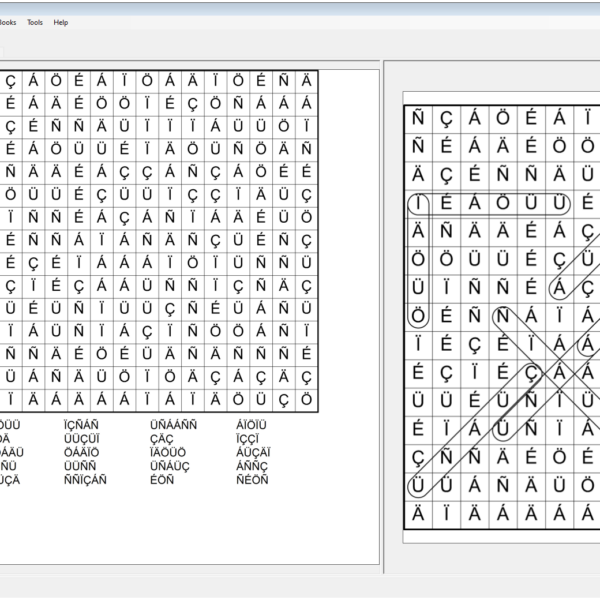Select the word ÑÉÖÑ in the list
600x600 pixels.
point(251,480)
